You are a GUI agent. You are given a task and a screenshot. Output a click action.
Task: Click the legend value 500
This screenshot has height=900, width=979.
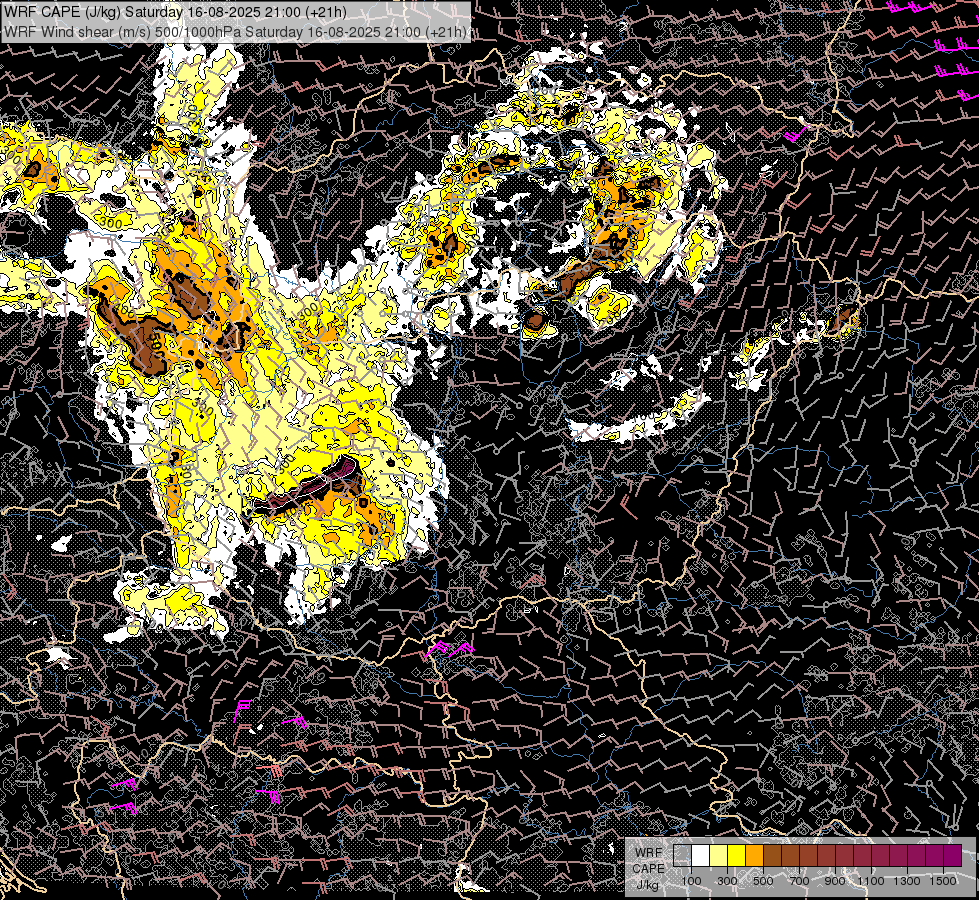point(763,881)
